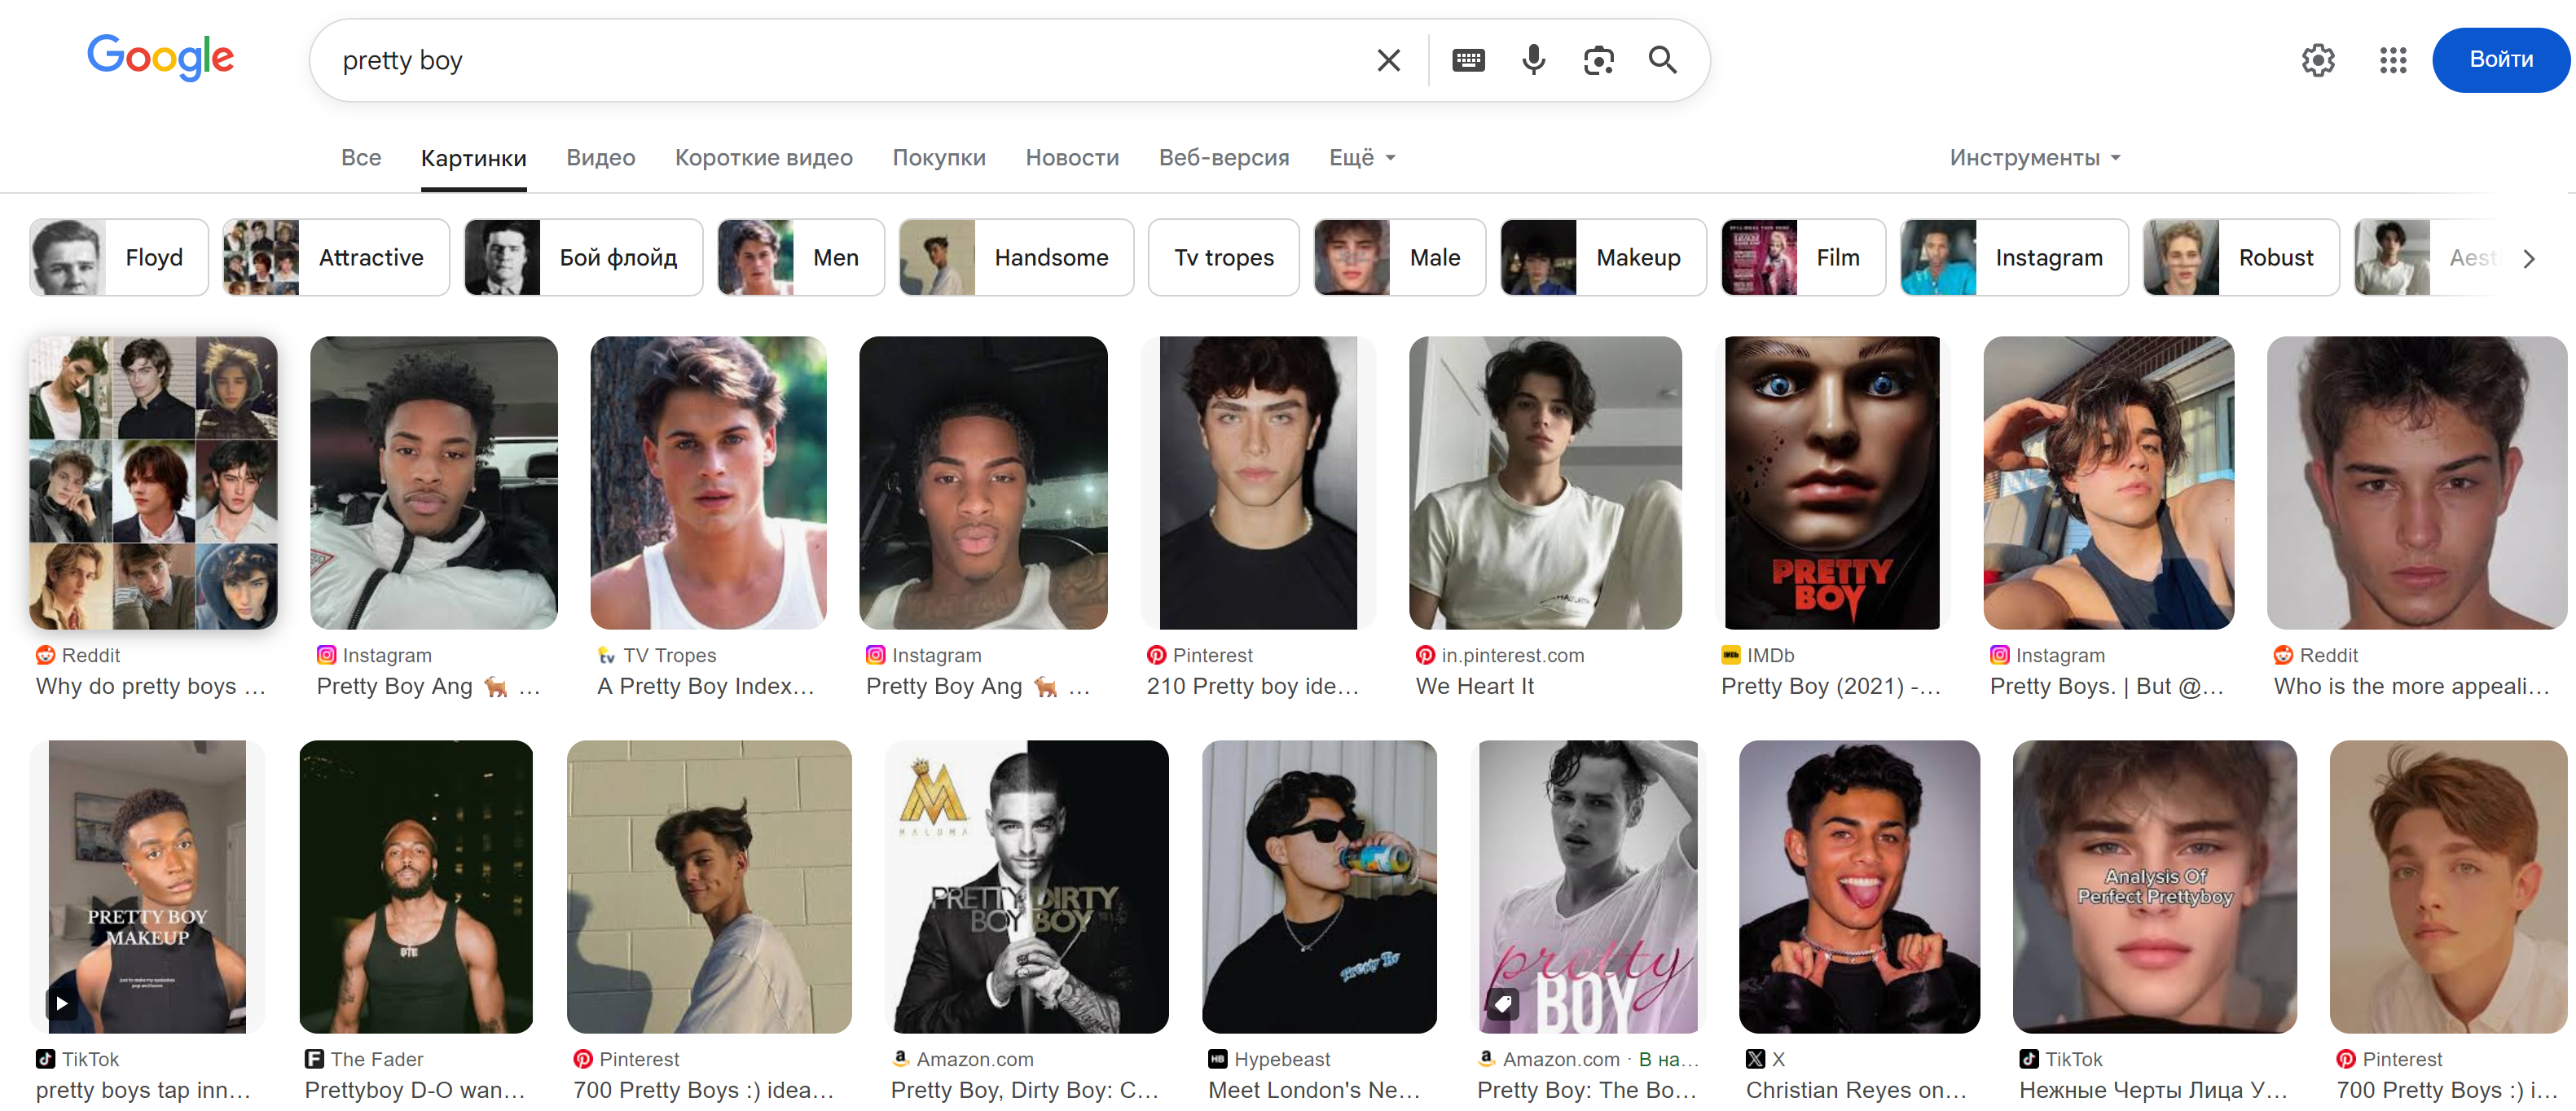Open 'Meet London's Ne...' link

pyautogui.click(x=1314, y=1091)
